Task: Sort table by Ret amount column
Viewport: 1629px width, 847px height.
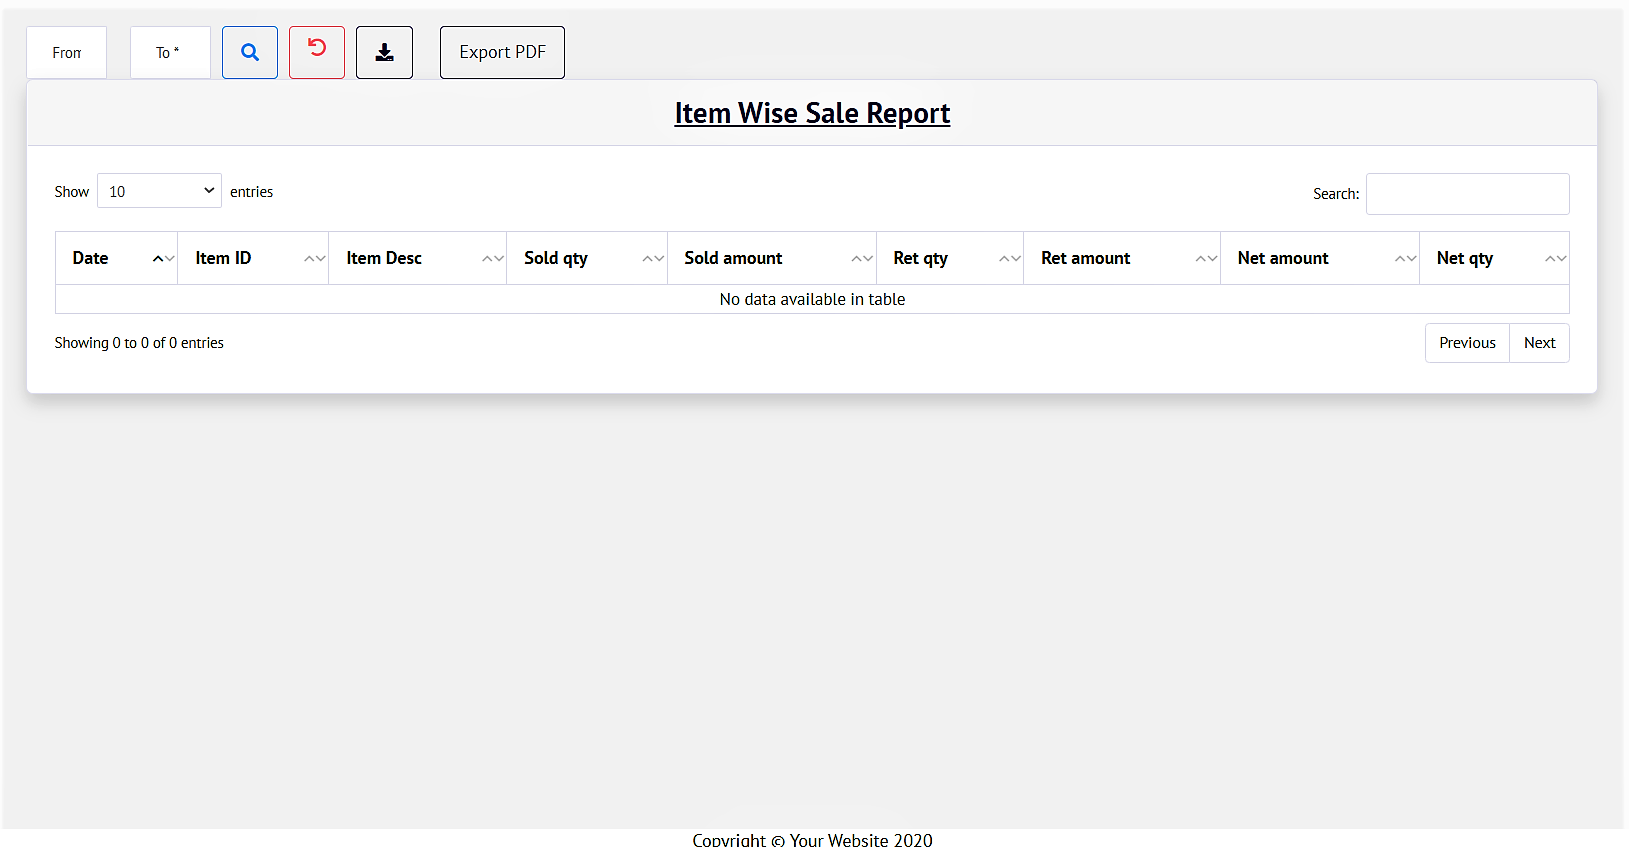Action: pyautogui.click(x=1121, y=258)
